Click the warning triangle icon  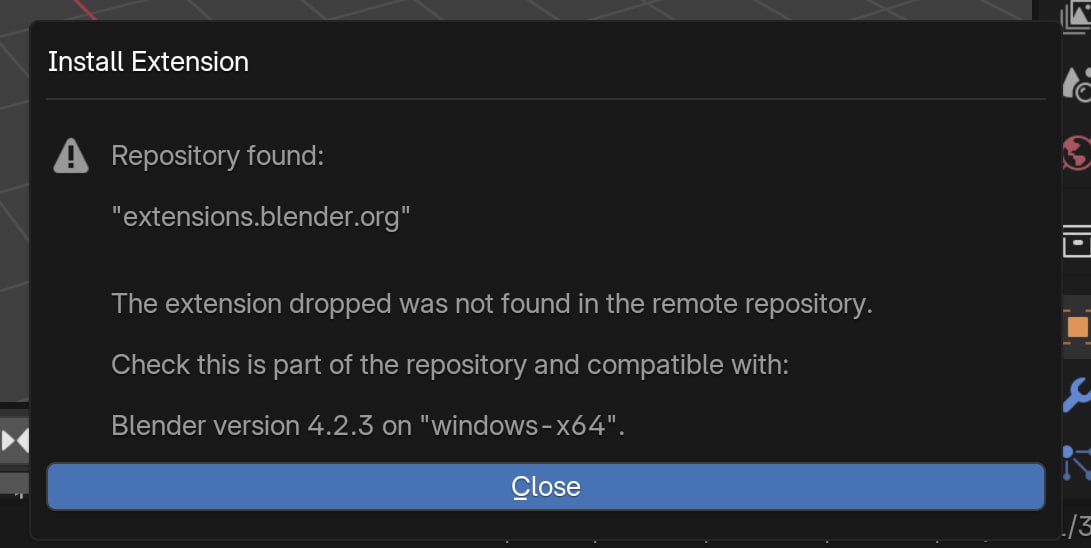click(x=70, y=156)
